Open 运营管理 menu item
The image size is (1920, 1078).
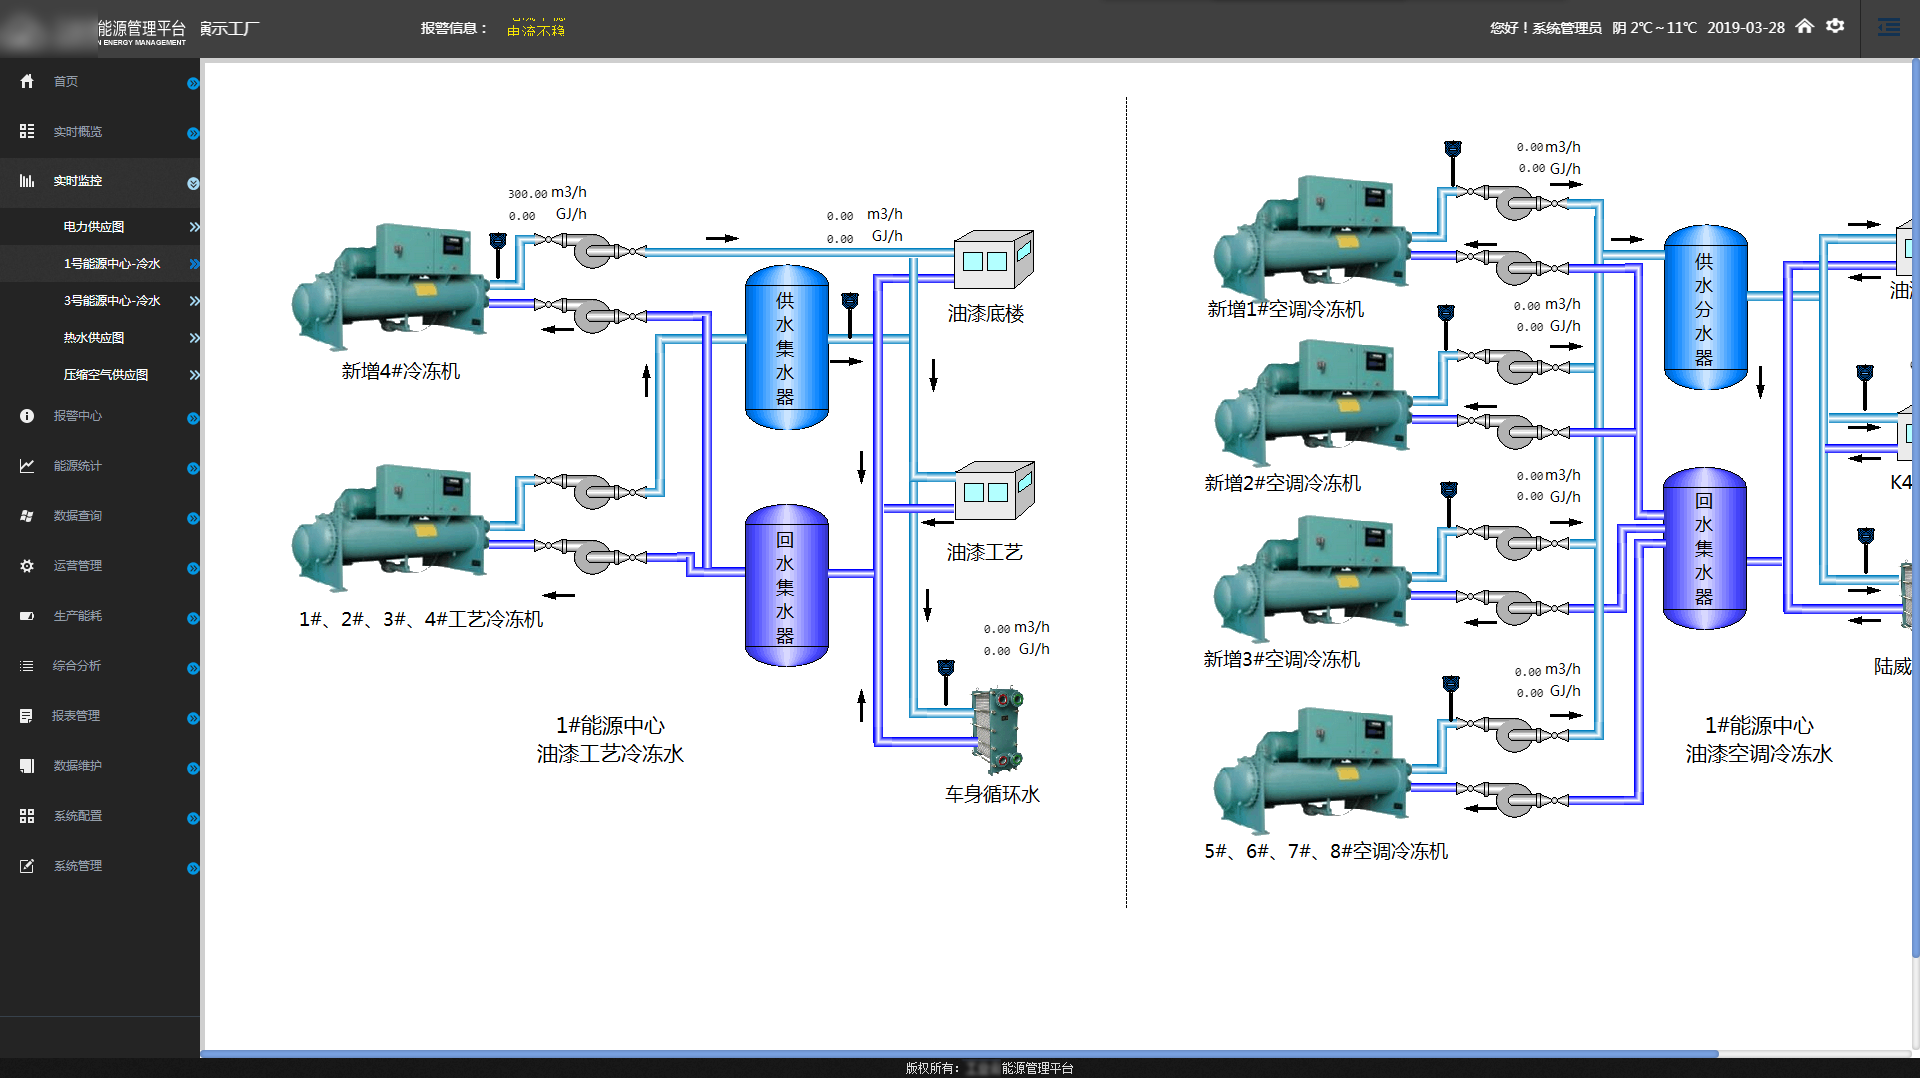100,566
